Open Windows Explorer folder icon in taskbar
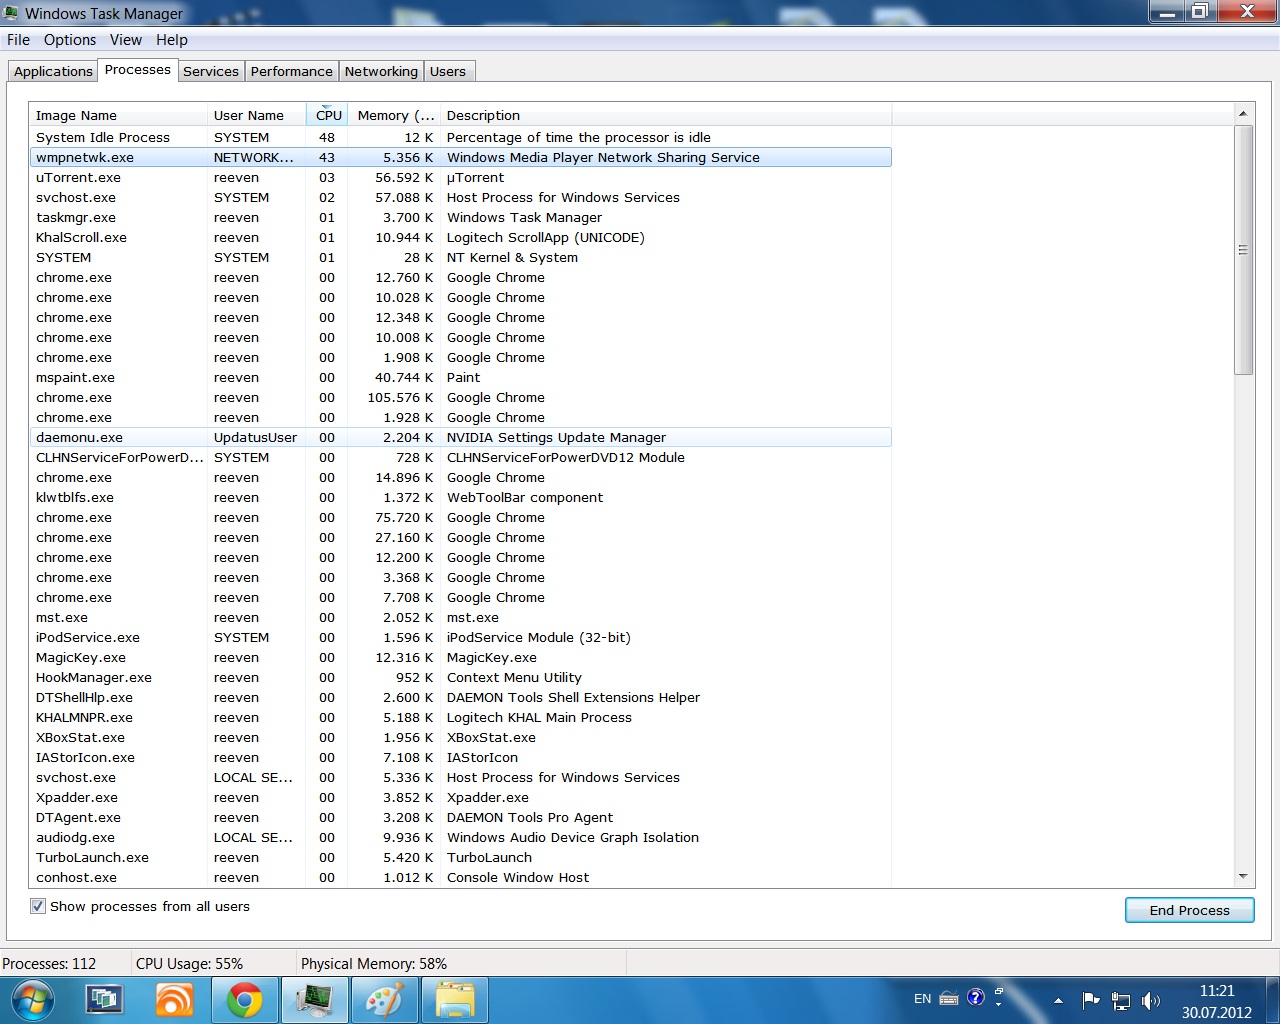This screenshot has width=1280, height=1024. 454,1000
